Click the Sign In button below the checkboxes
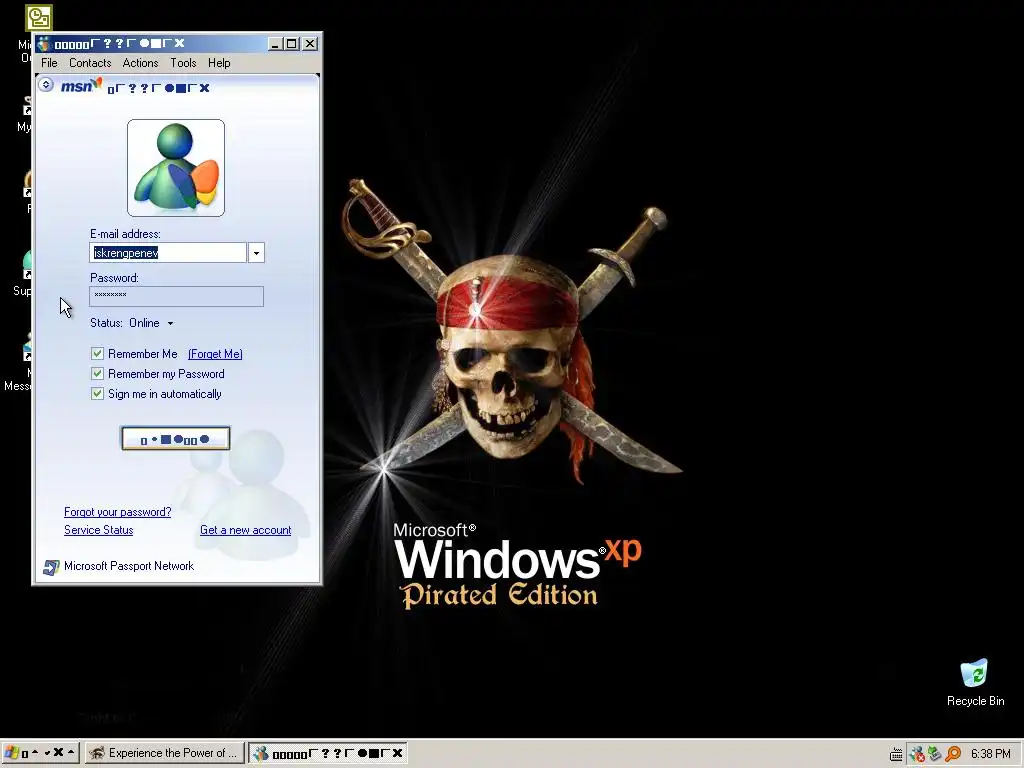Viewport: 1024px width, 768px height. [x=176, y=439]
